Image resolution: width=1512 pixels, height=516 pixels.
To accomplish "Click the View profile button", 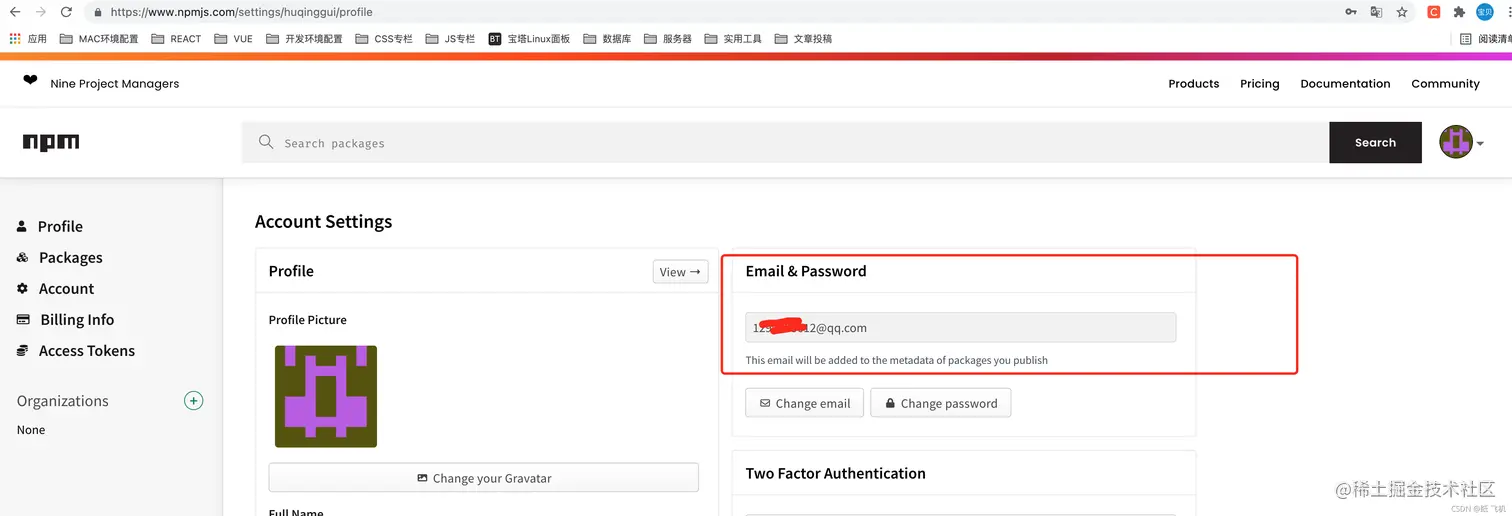I will point(680,272).
